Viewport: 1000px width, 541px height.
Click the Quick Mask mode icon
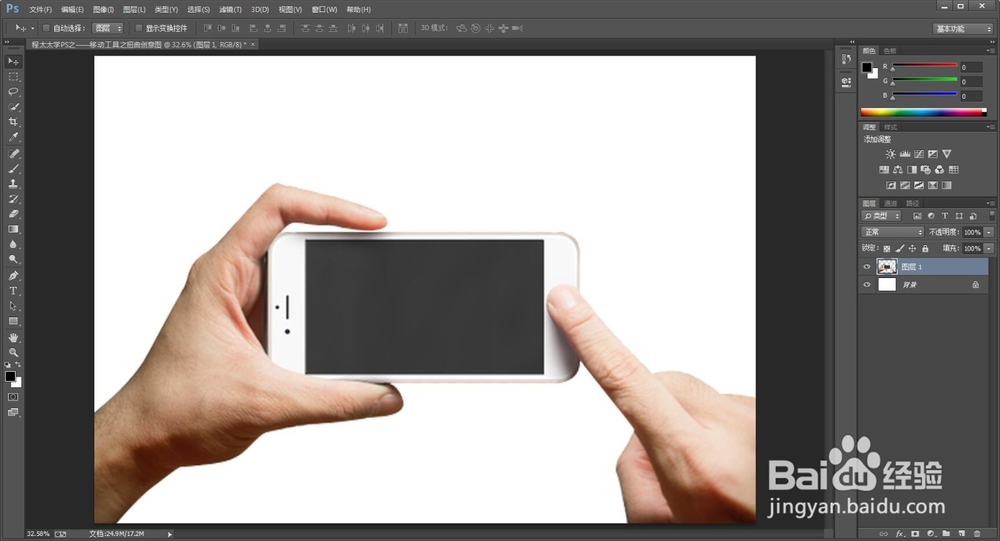tap(13, 397)
